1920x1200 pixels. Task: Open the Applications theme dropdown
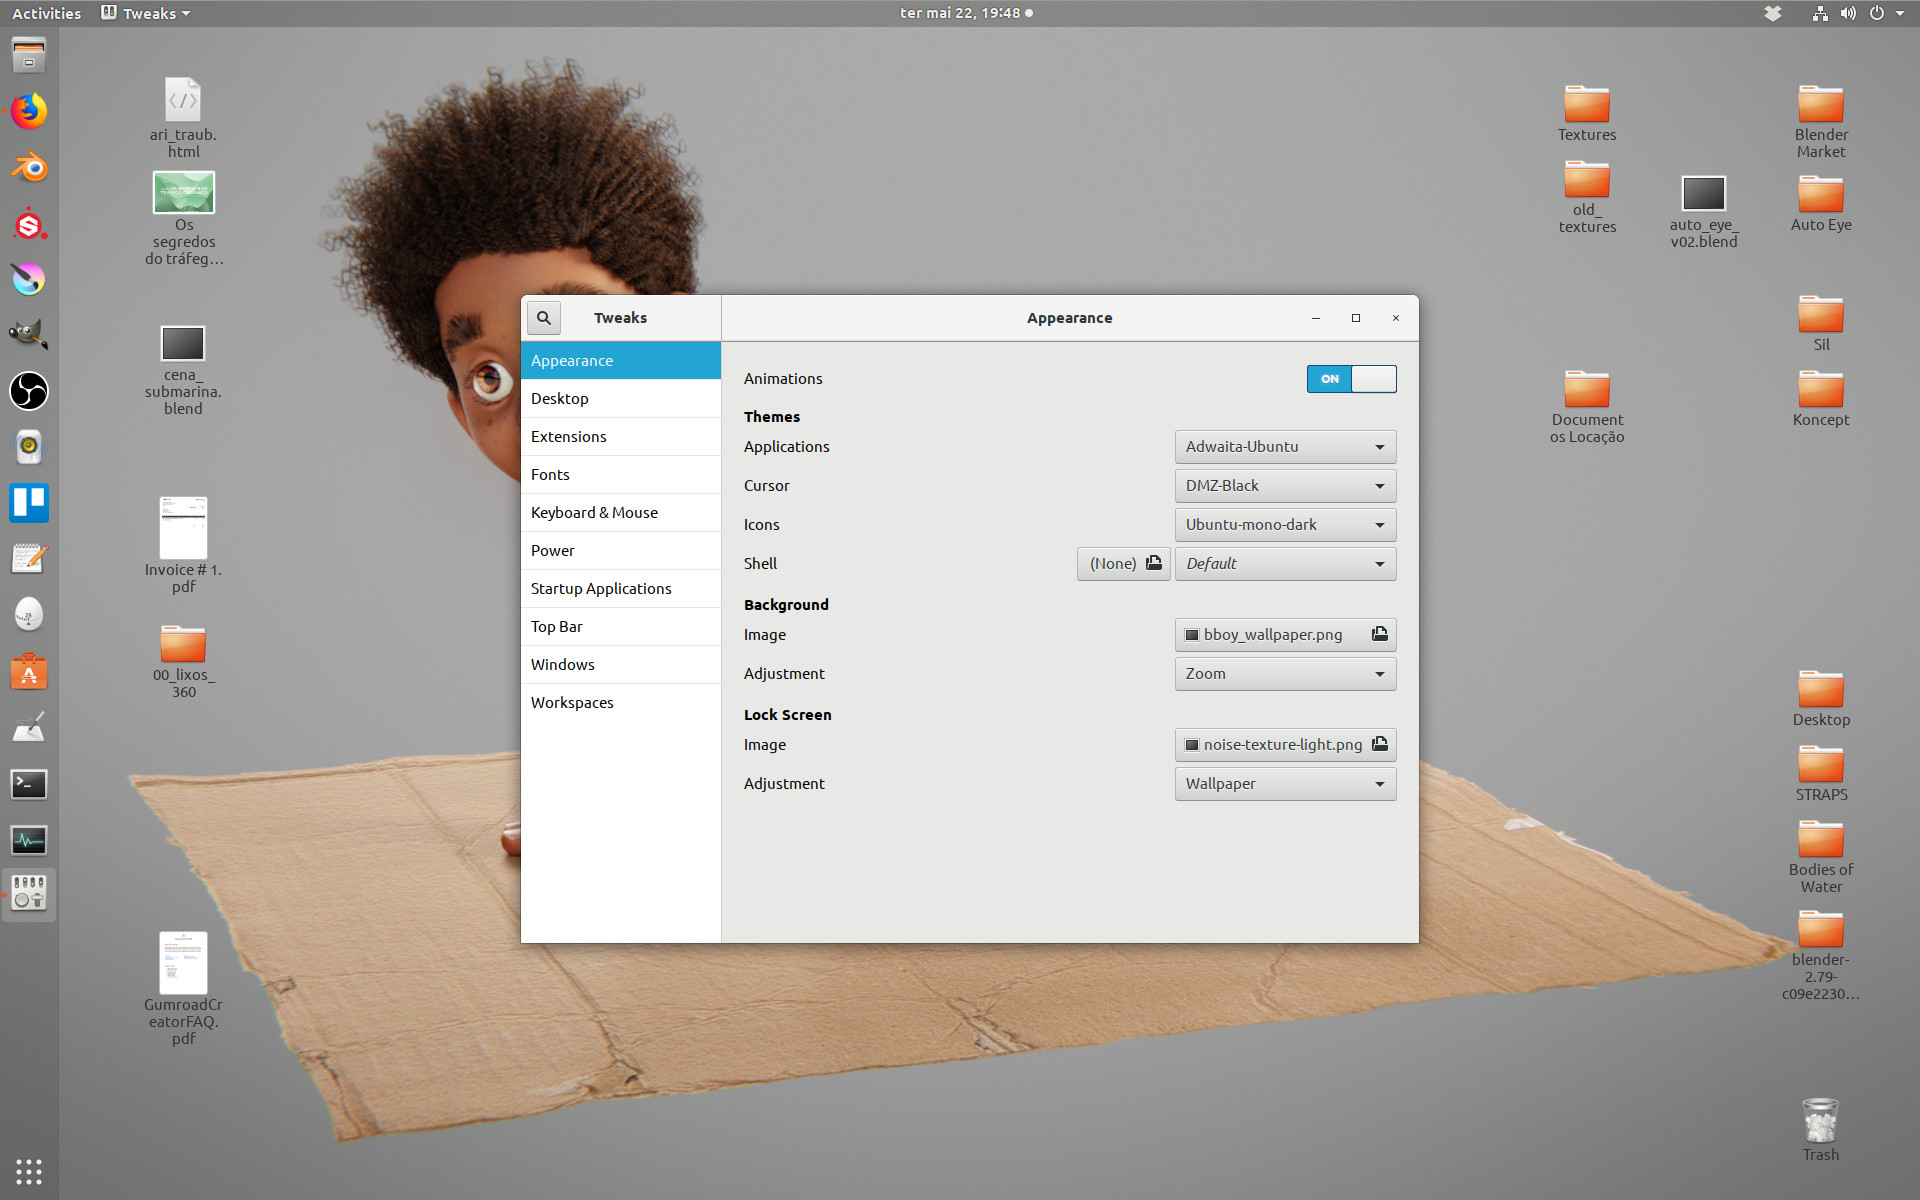[x=1284, y=446]
